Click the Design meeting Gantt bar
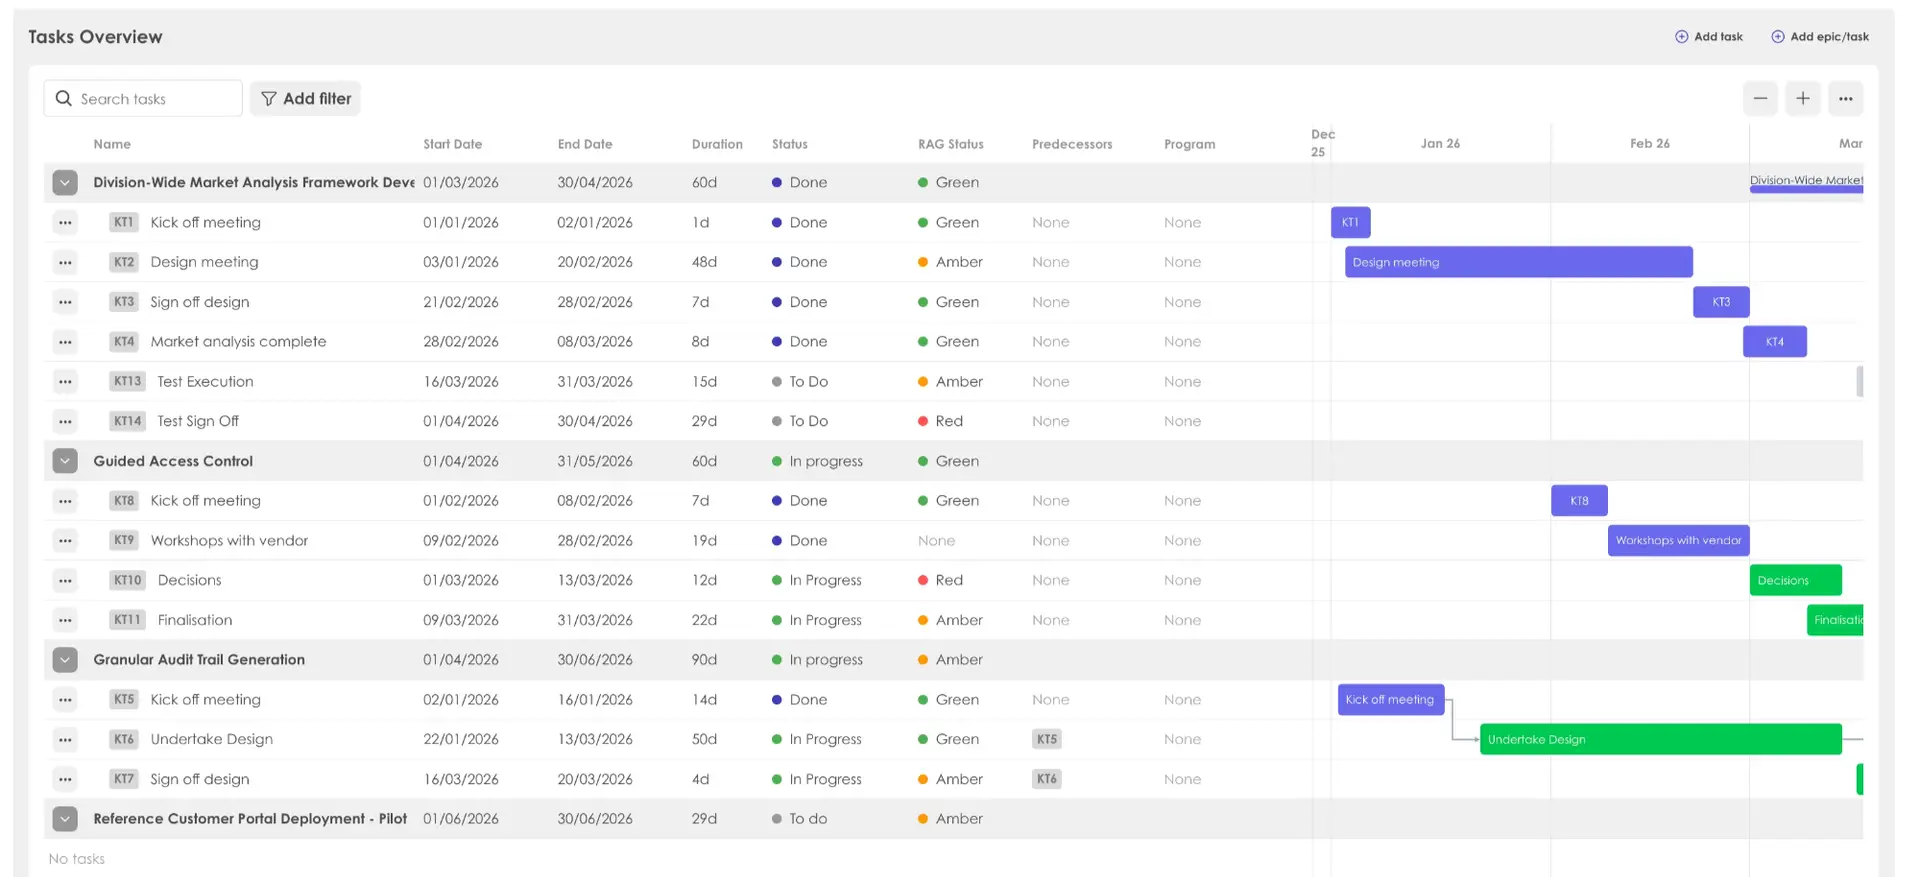This screenshot has width=1920, height=877. [1518, 262]
